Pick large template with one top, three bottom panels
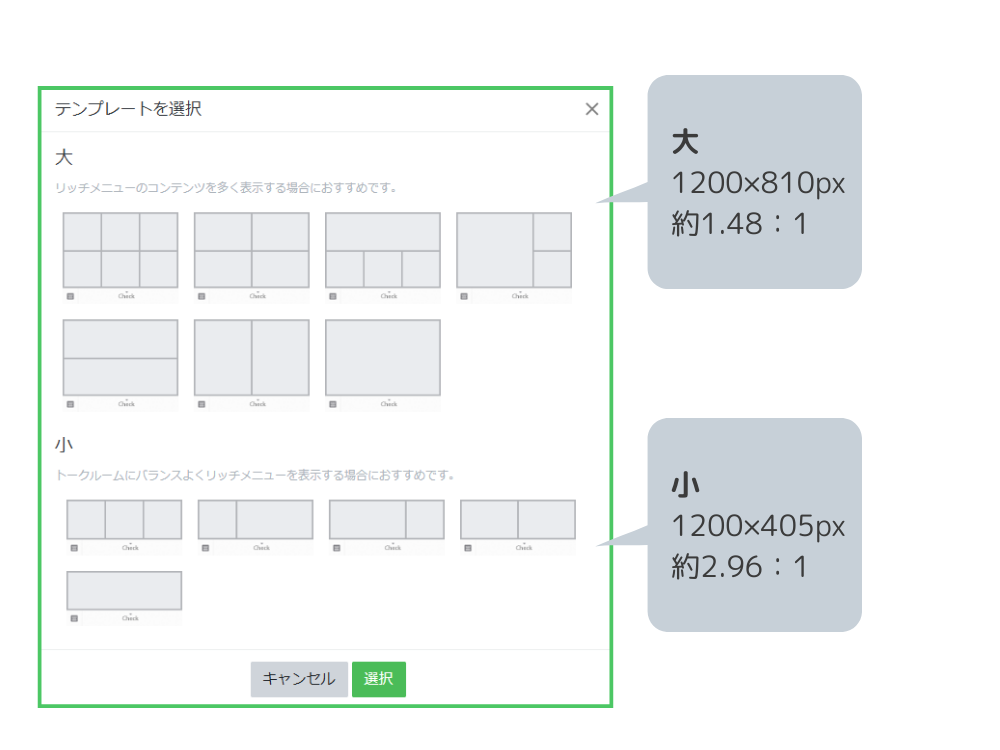The height and width of the screenshot is (750, 1000). point(382,250)
